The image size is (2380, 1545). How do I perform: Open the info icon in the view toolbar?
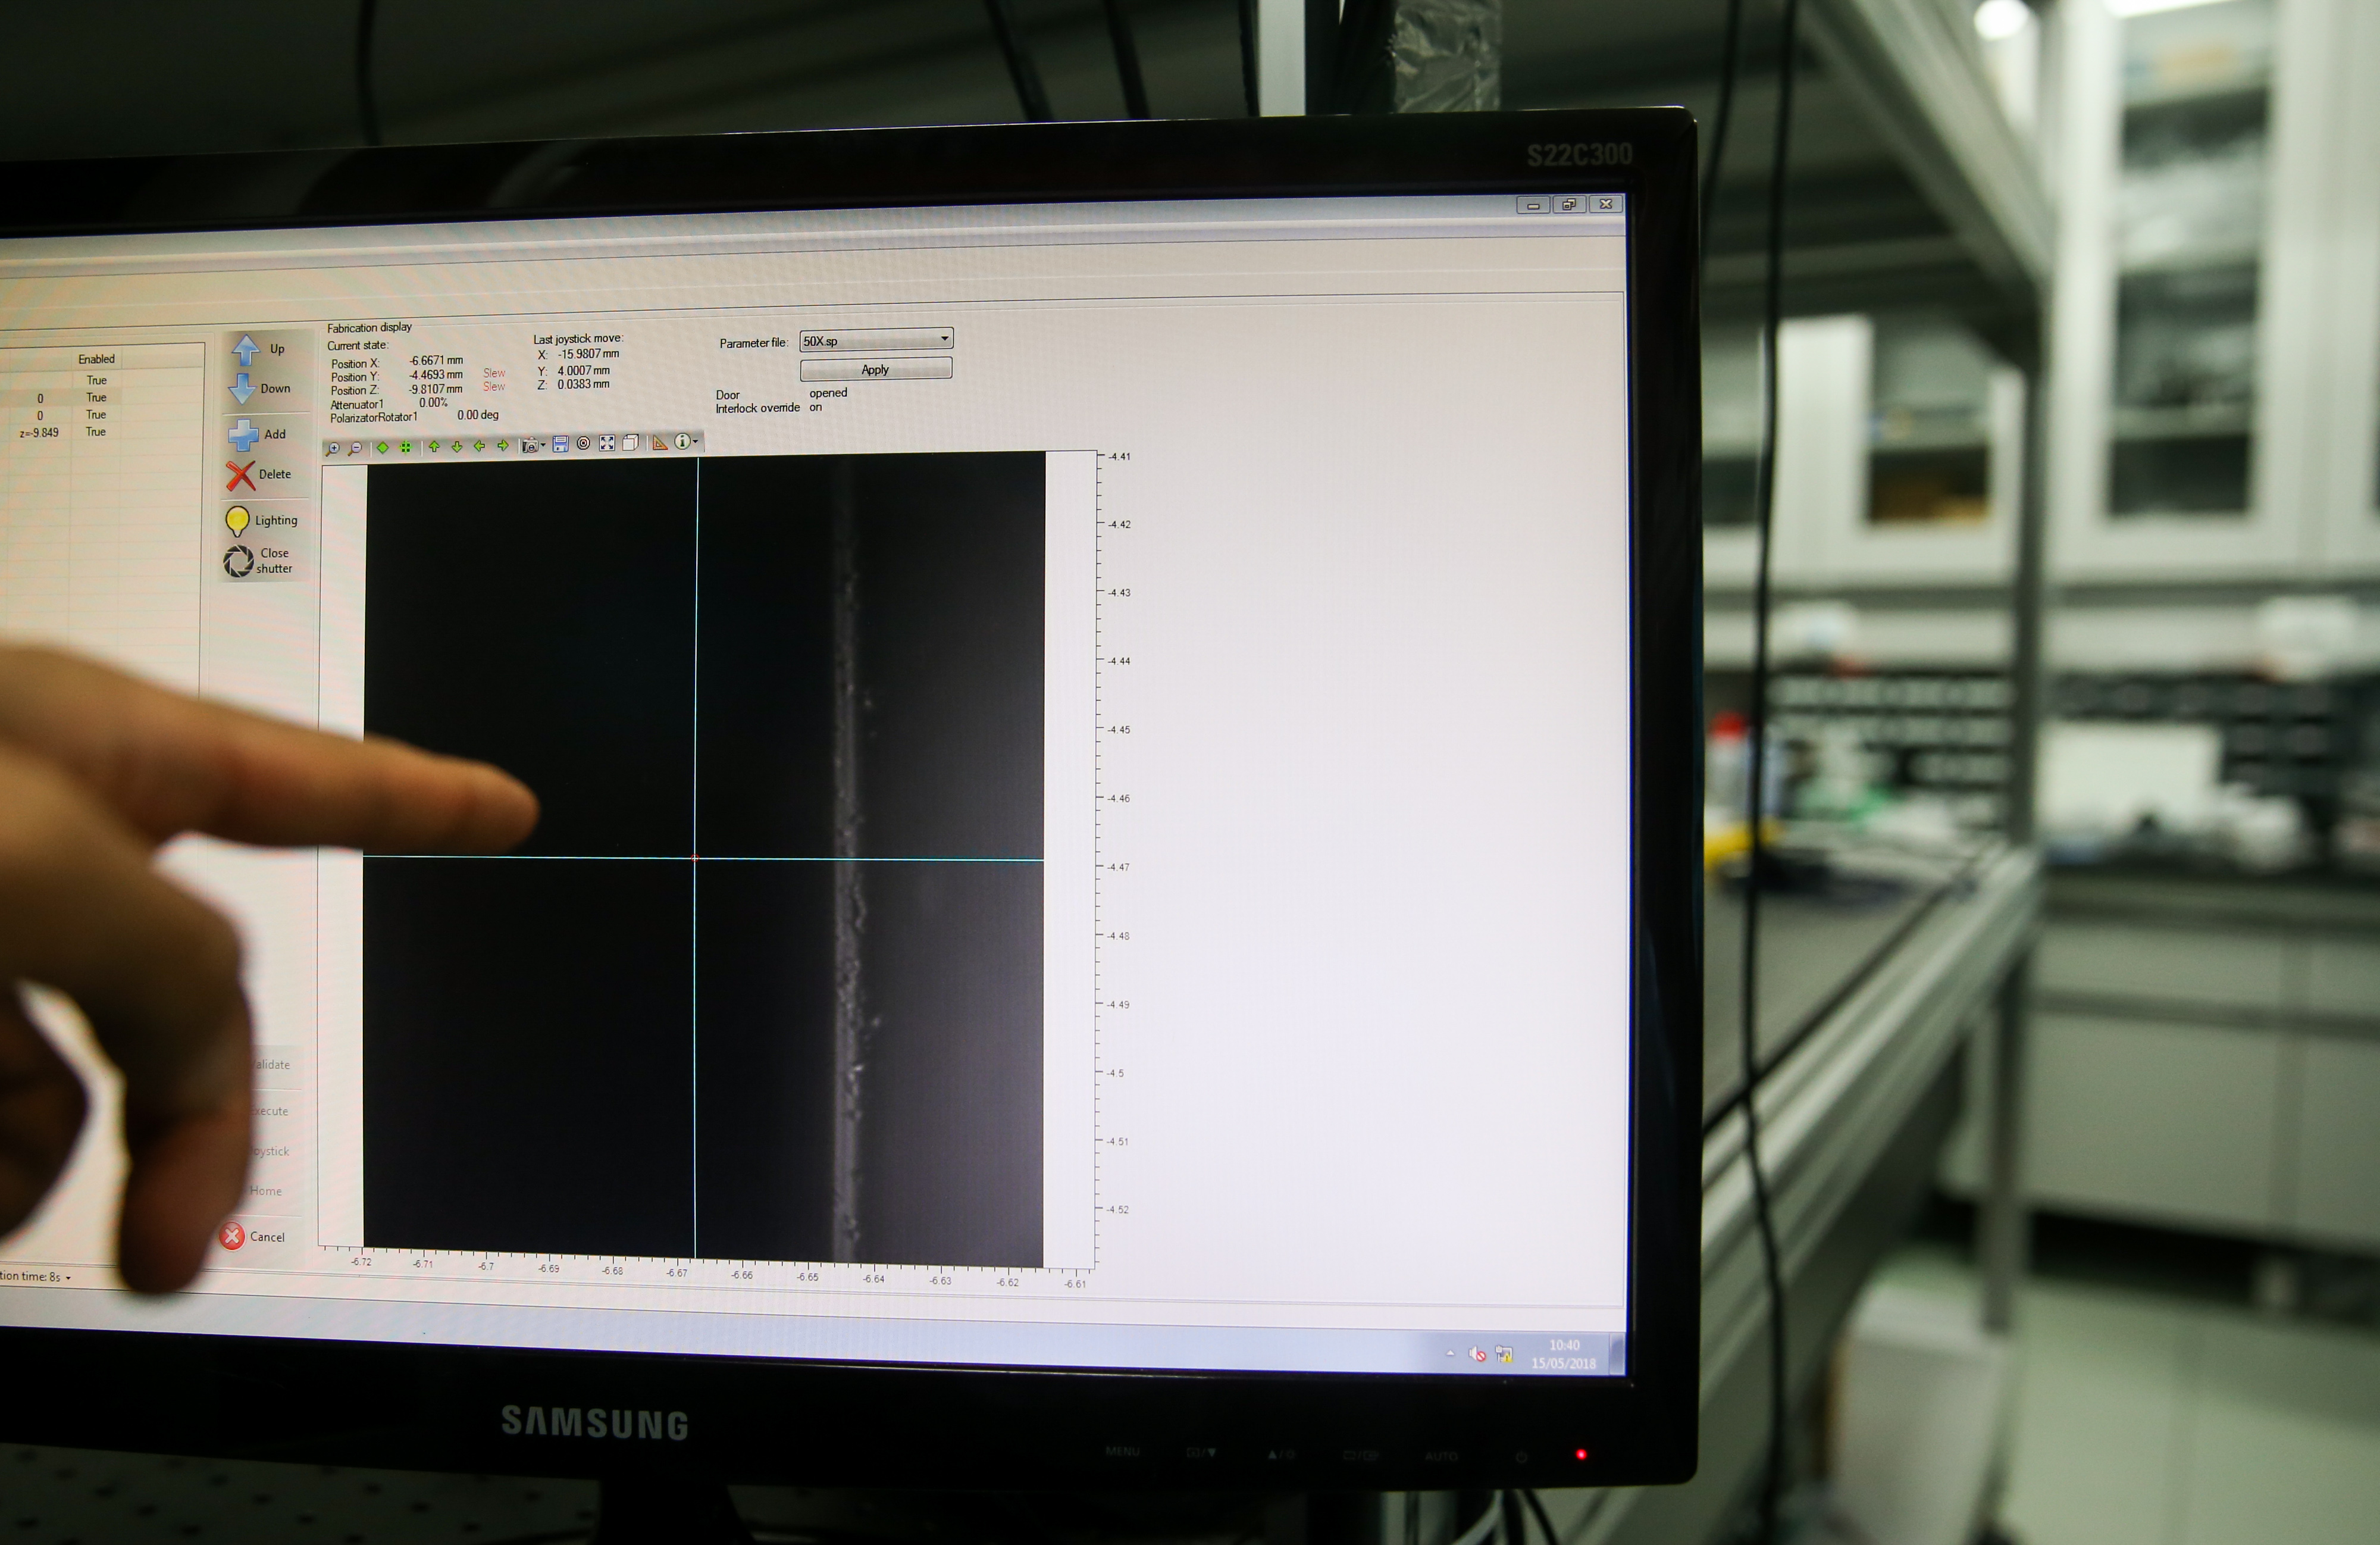(682, 441)
